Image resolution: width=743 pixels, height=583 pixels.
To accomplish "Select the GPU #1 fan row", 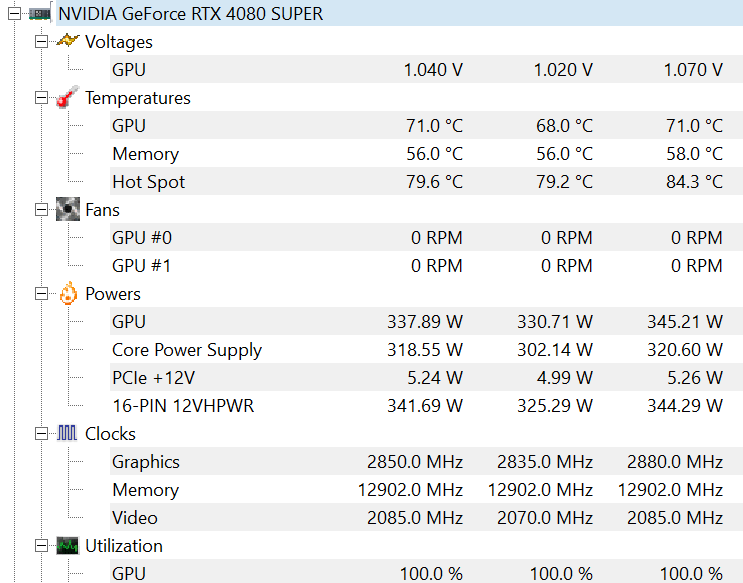I will pyautogui.click(x=426, y=265).
